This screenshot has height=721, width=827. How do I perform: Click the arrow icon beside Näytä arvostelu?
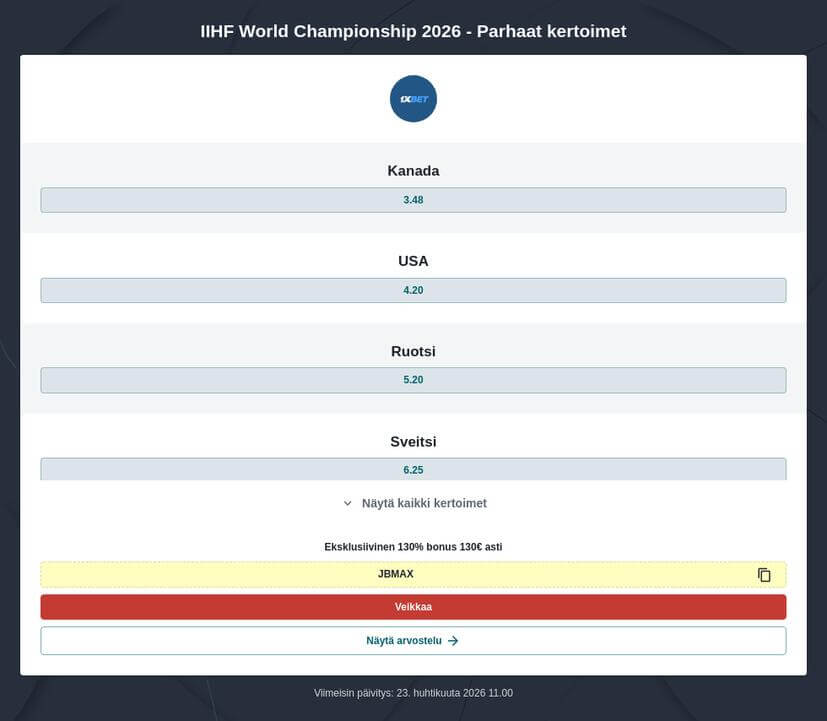(453, 641)
